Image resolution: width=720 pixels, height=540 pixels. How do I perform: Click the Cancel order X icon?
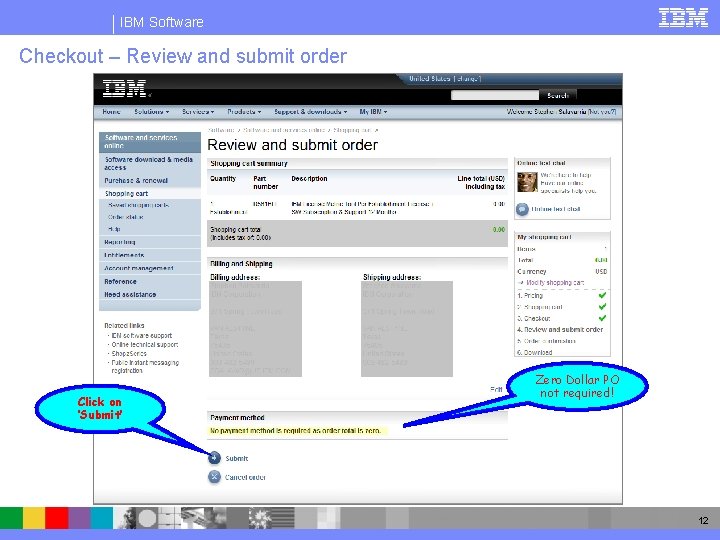[214, 477]
